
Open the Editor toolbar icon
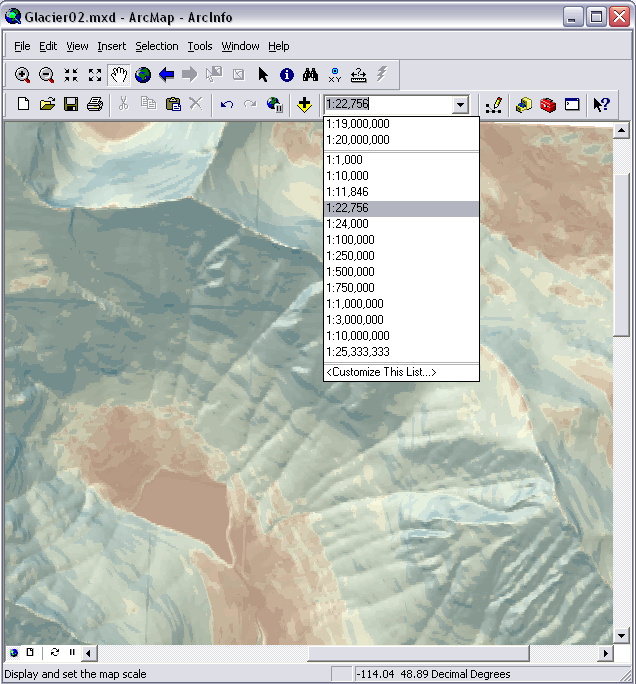click(494, 105)
